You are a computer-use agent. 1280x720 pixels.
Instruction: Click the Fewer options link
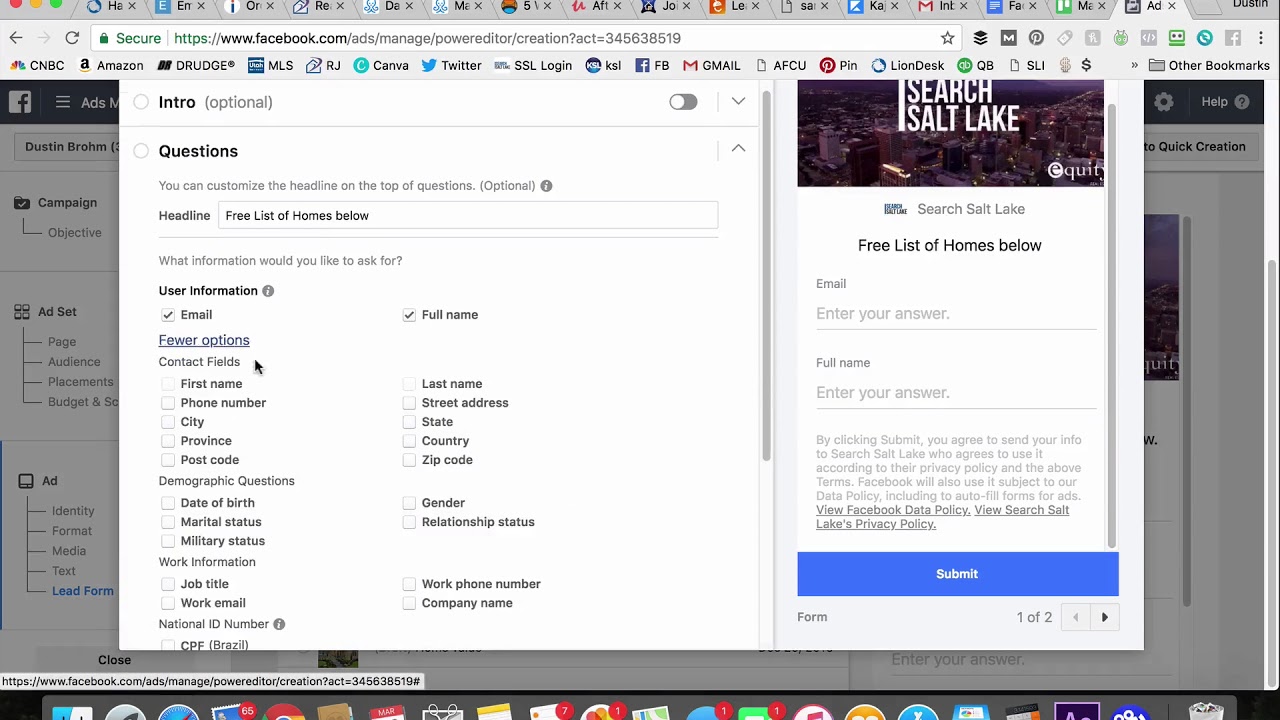click(204, 340)
